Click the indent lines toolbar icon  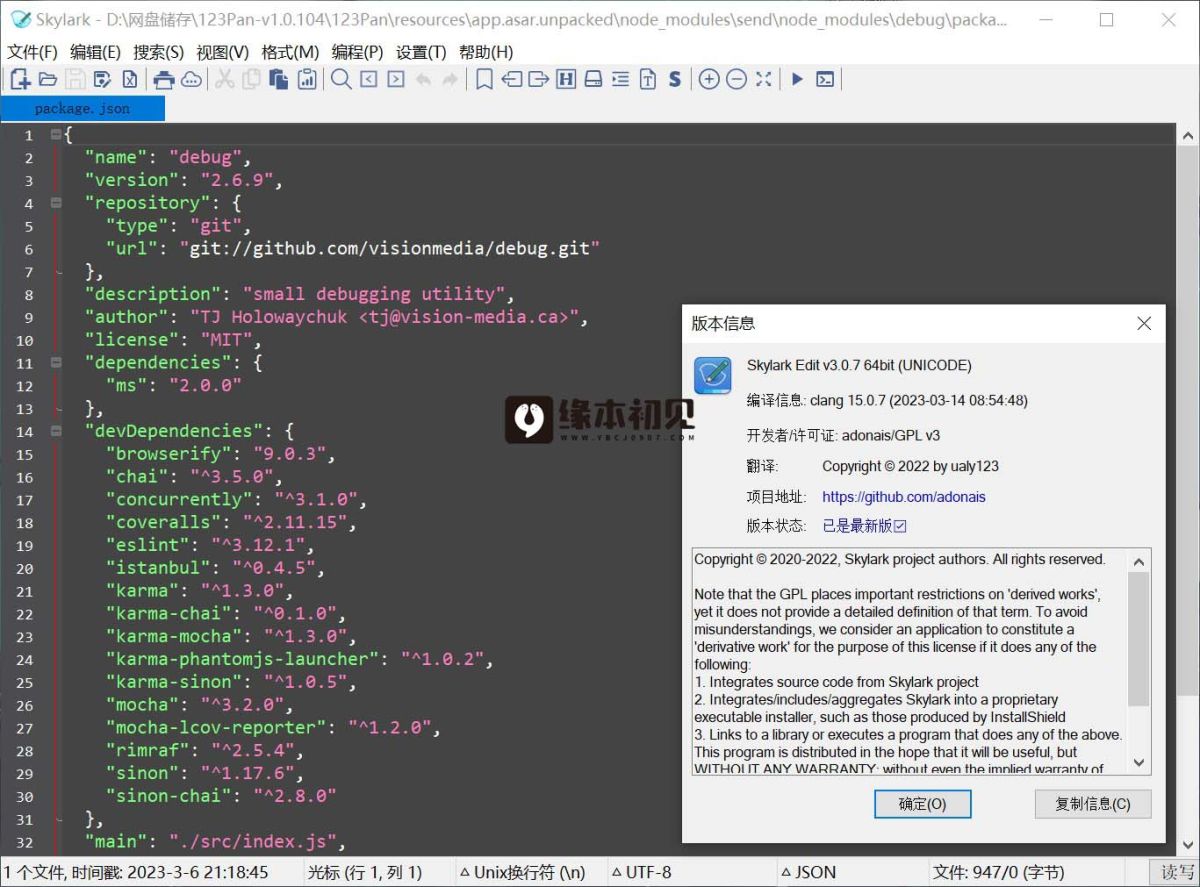[x=620, y=80]
